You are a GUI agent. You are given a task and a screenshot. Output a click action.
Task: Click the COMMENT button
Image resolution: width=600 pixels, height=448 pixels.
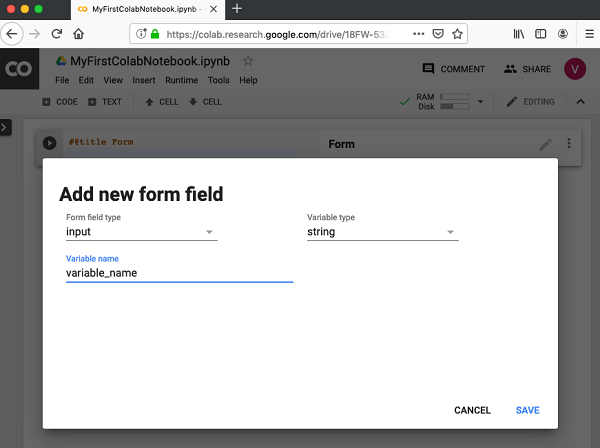[x=453, y=69]
